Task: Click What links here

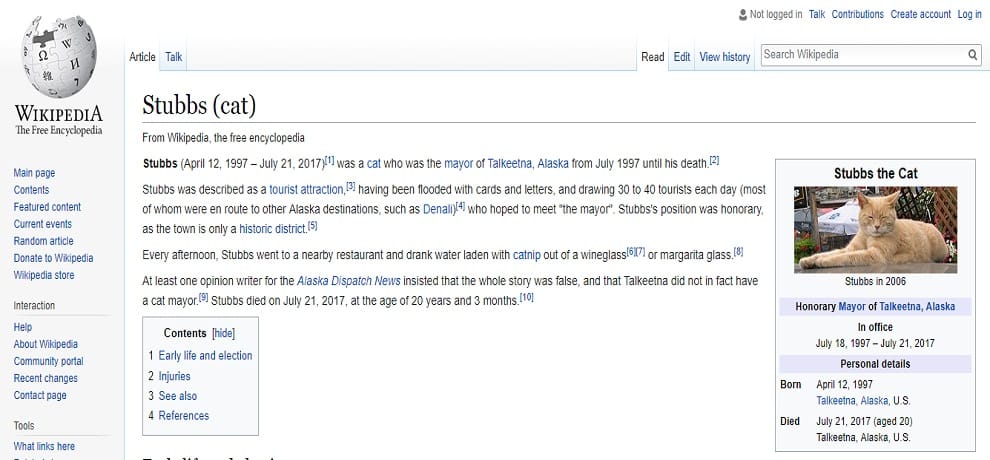Action: 44,446
